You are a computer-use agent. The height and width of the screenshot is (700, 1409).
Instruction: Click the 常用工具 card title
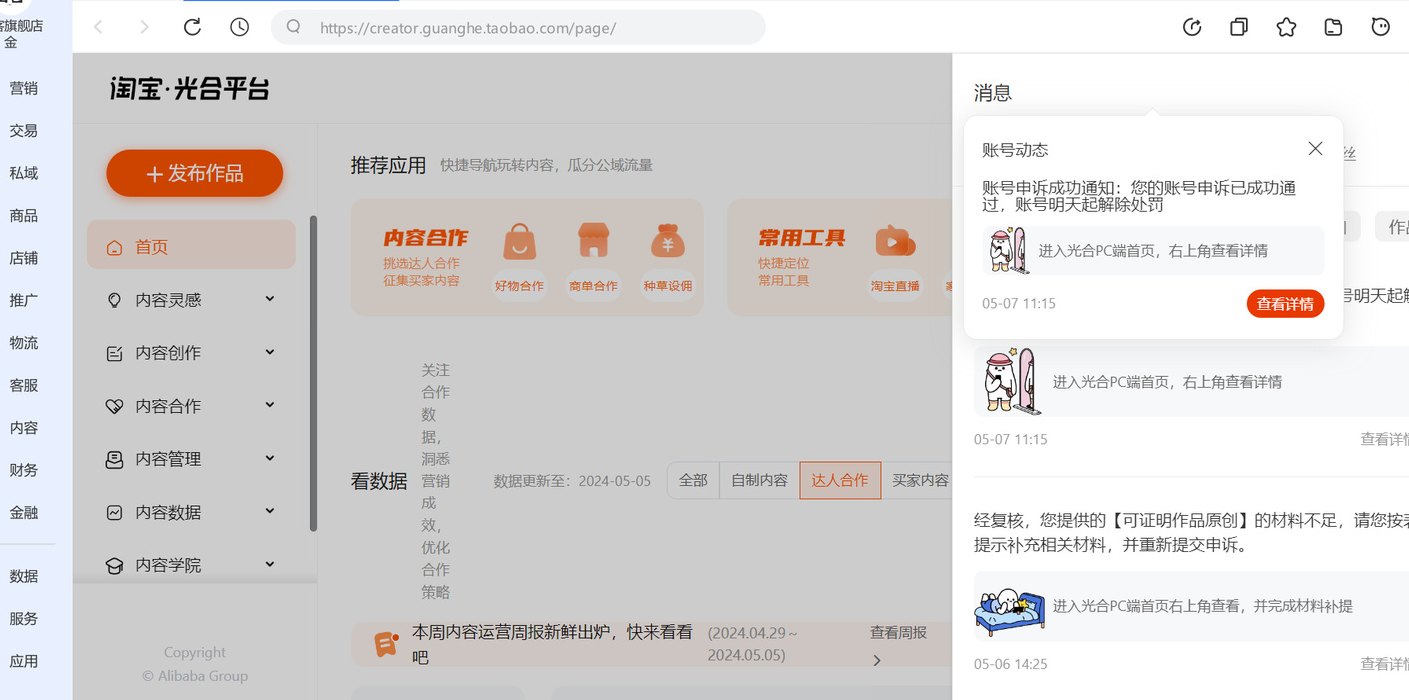click(x=802, y=238)
